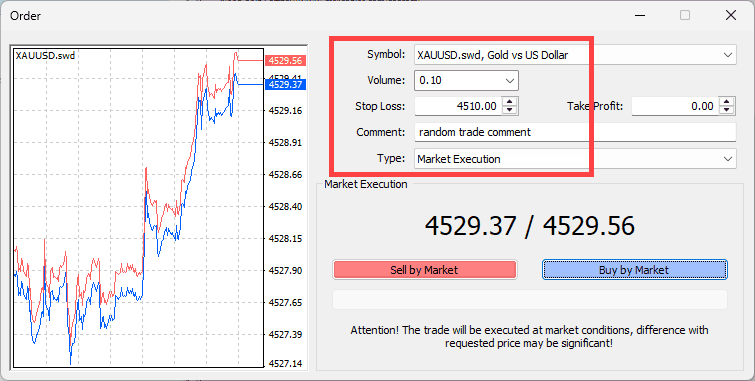Click the 4528.91 price axis label
Image resolution: width=755 pixels, height=381 pixels.
coord(286,143)
